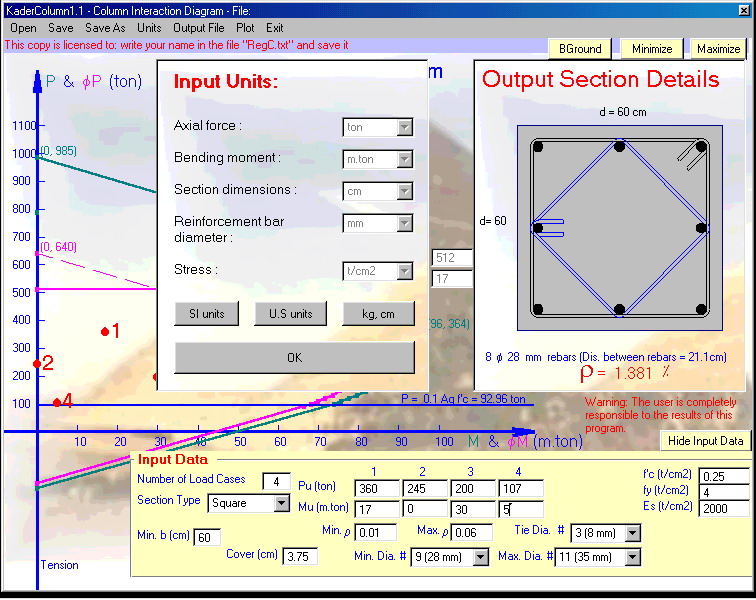Click the Min. b (cm) field
Image resolution: width=756 pixels, height=600 pixels.
(x=208, y=538)
